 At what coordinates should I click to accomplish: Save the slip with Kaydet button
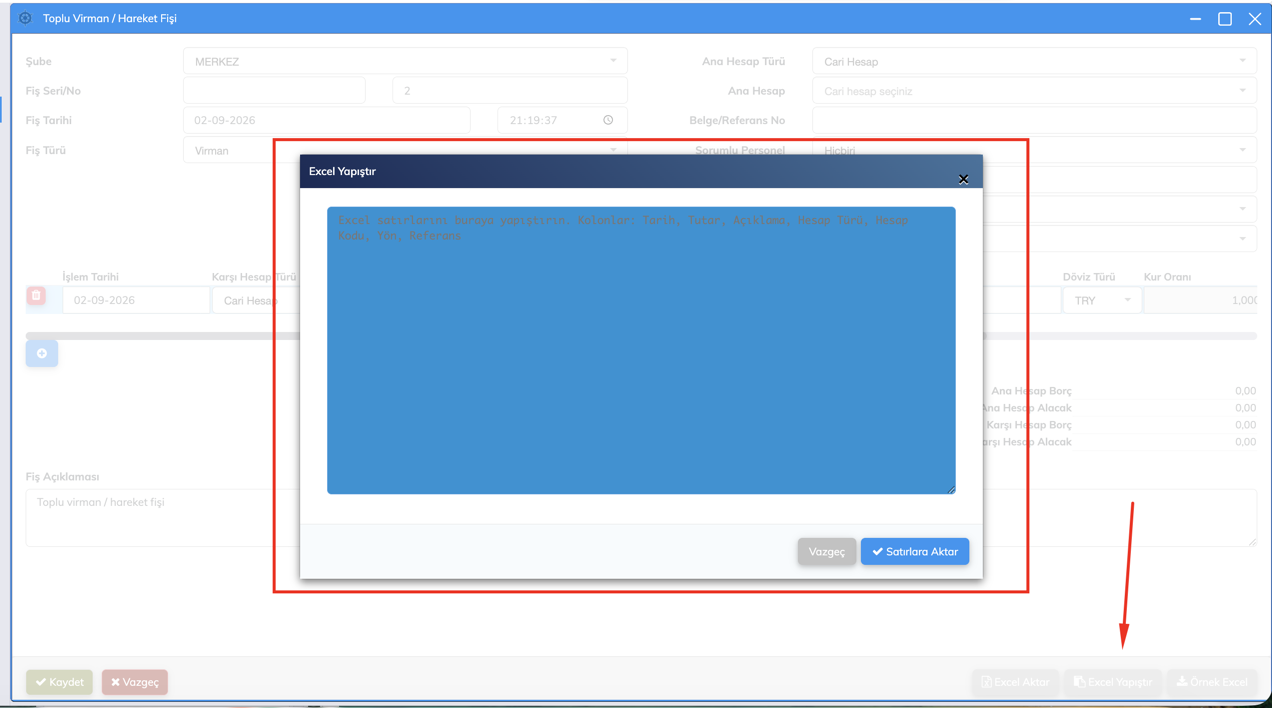60,682
